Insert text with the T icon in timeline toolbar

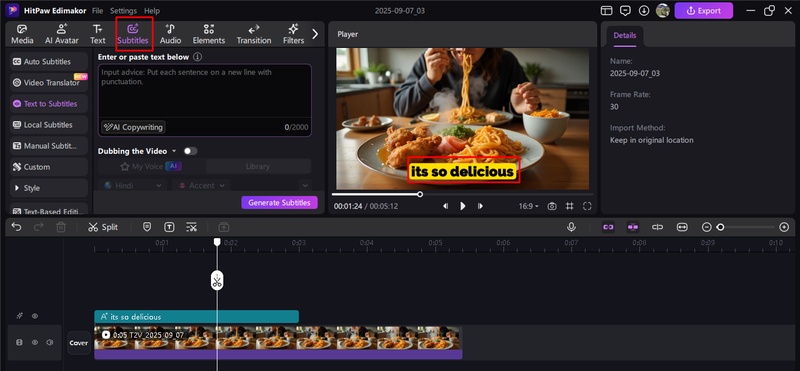tap(169, 227)
